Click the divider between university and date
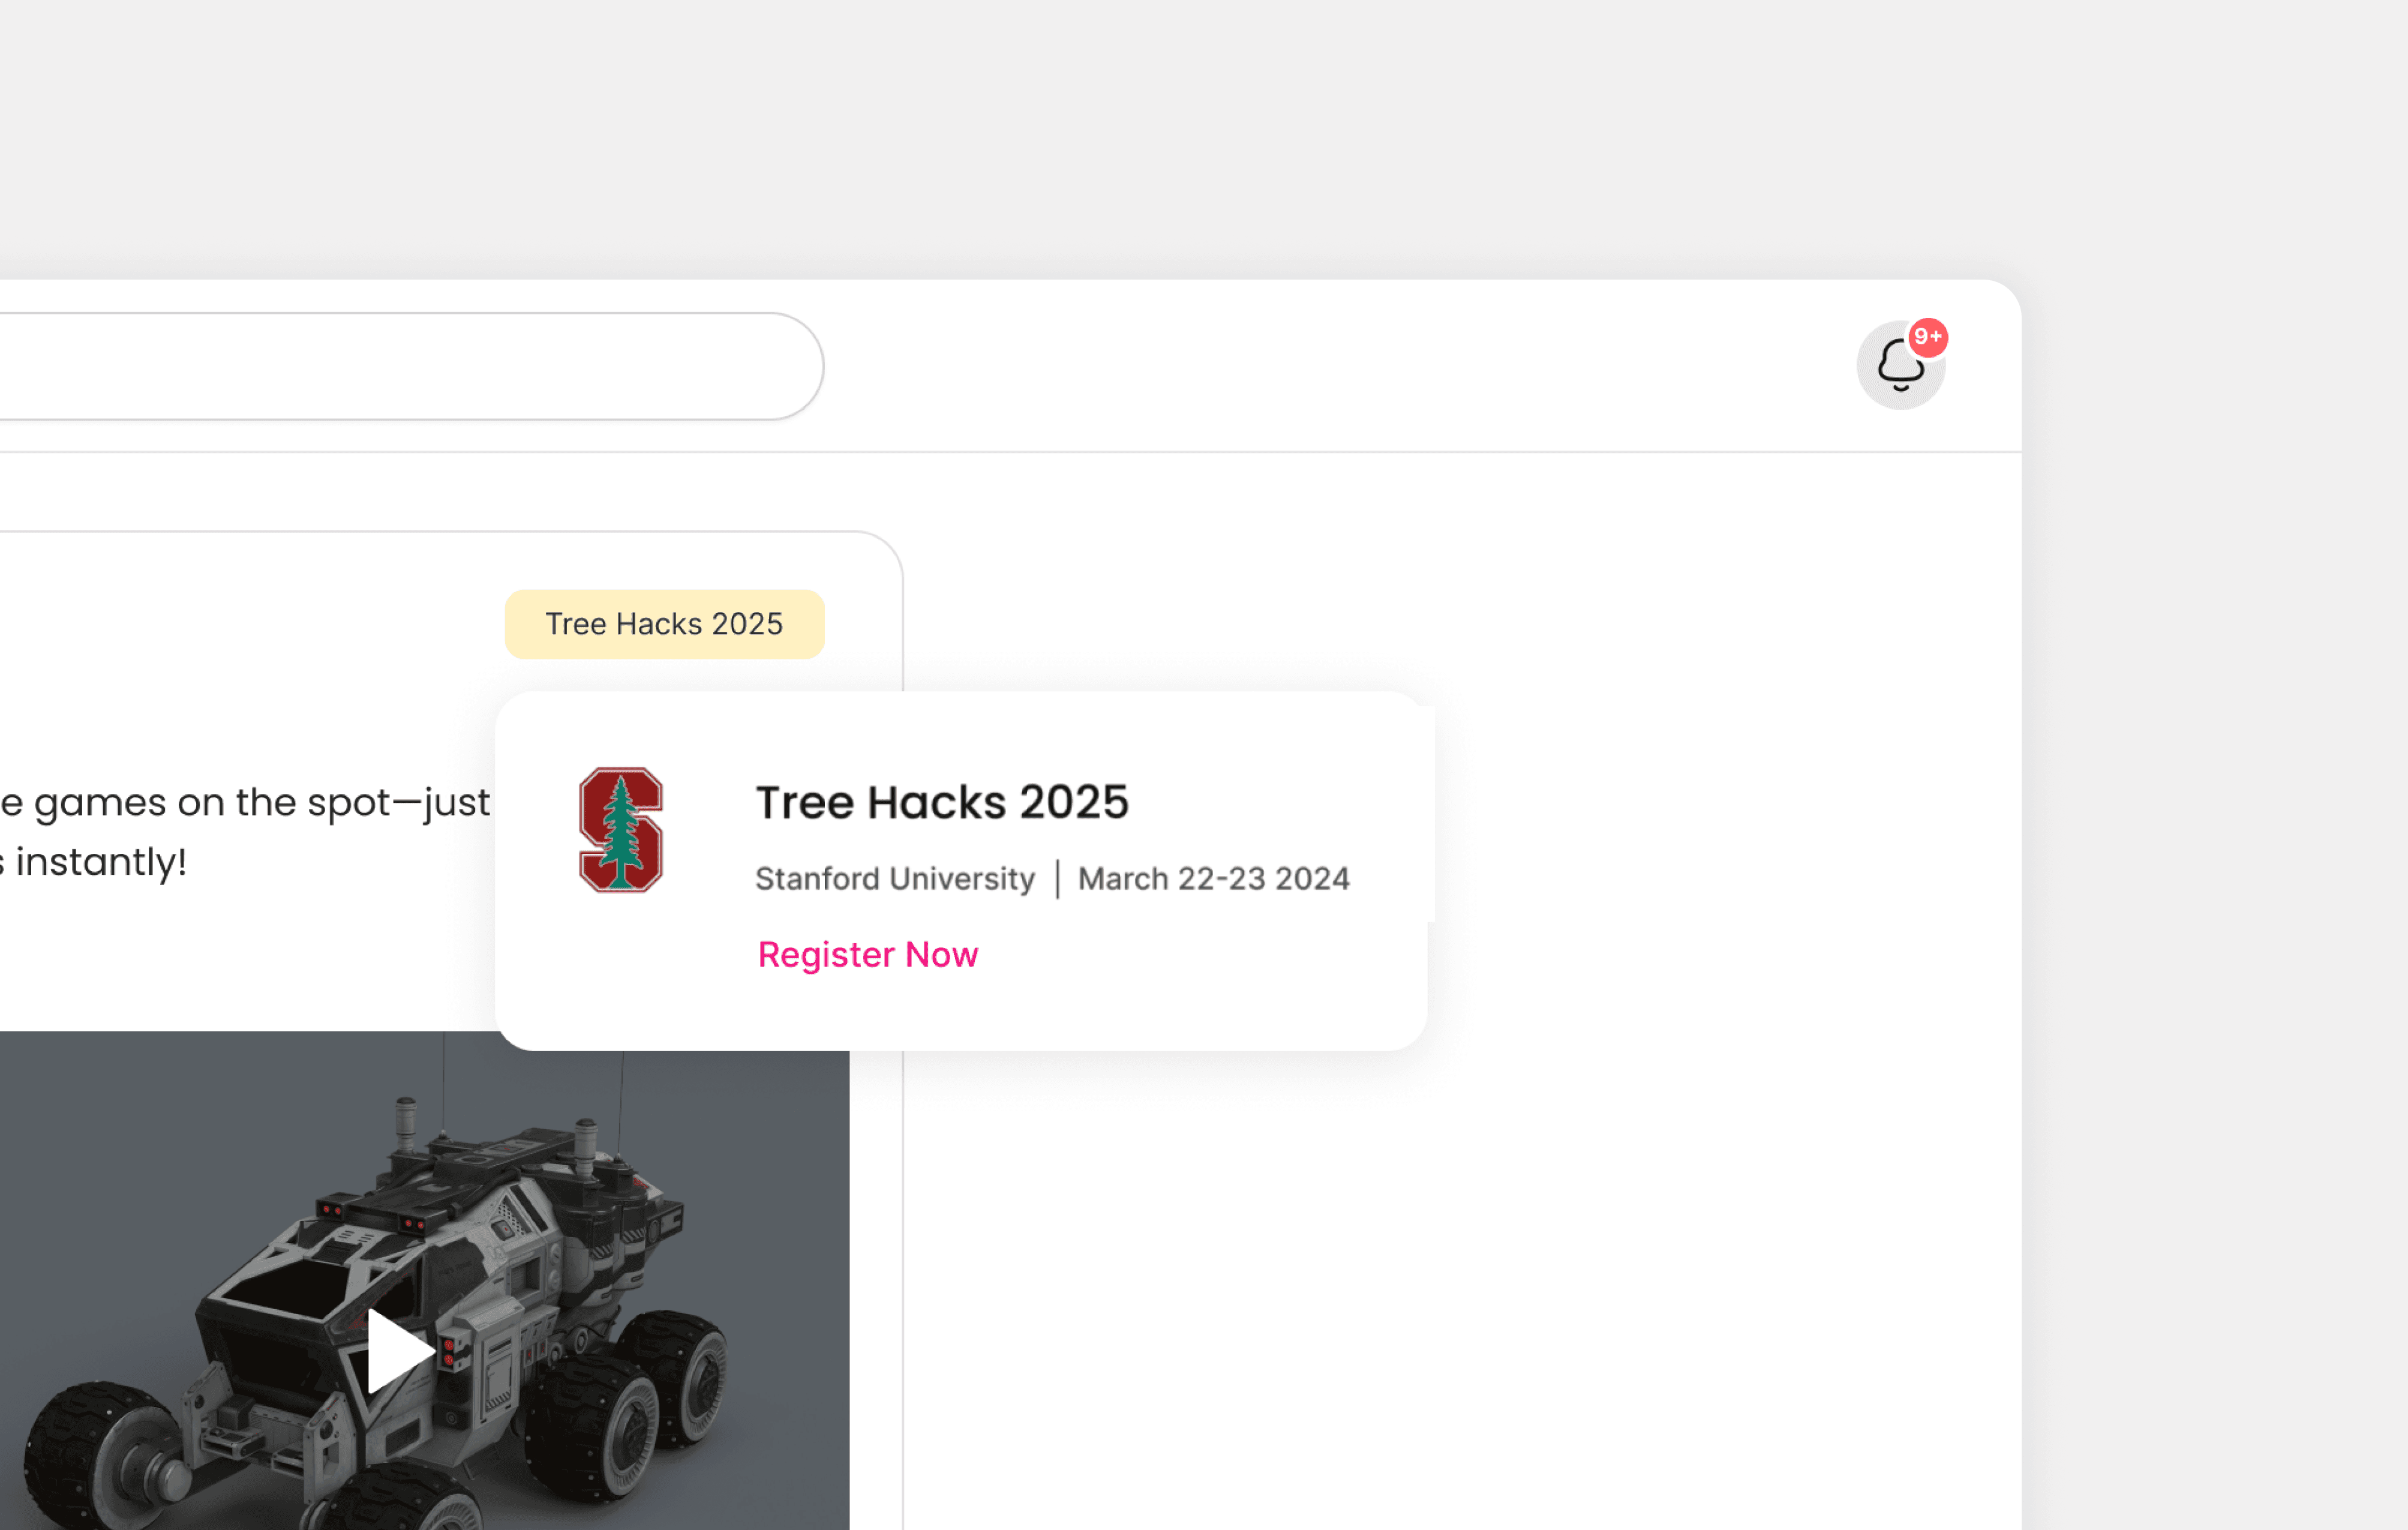 tap(1057, 879)
